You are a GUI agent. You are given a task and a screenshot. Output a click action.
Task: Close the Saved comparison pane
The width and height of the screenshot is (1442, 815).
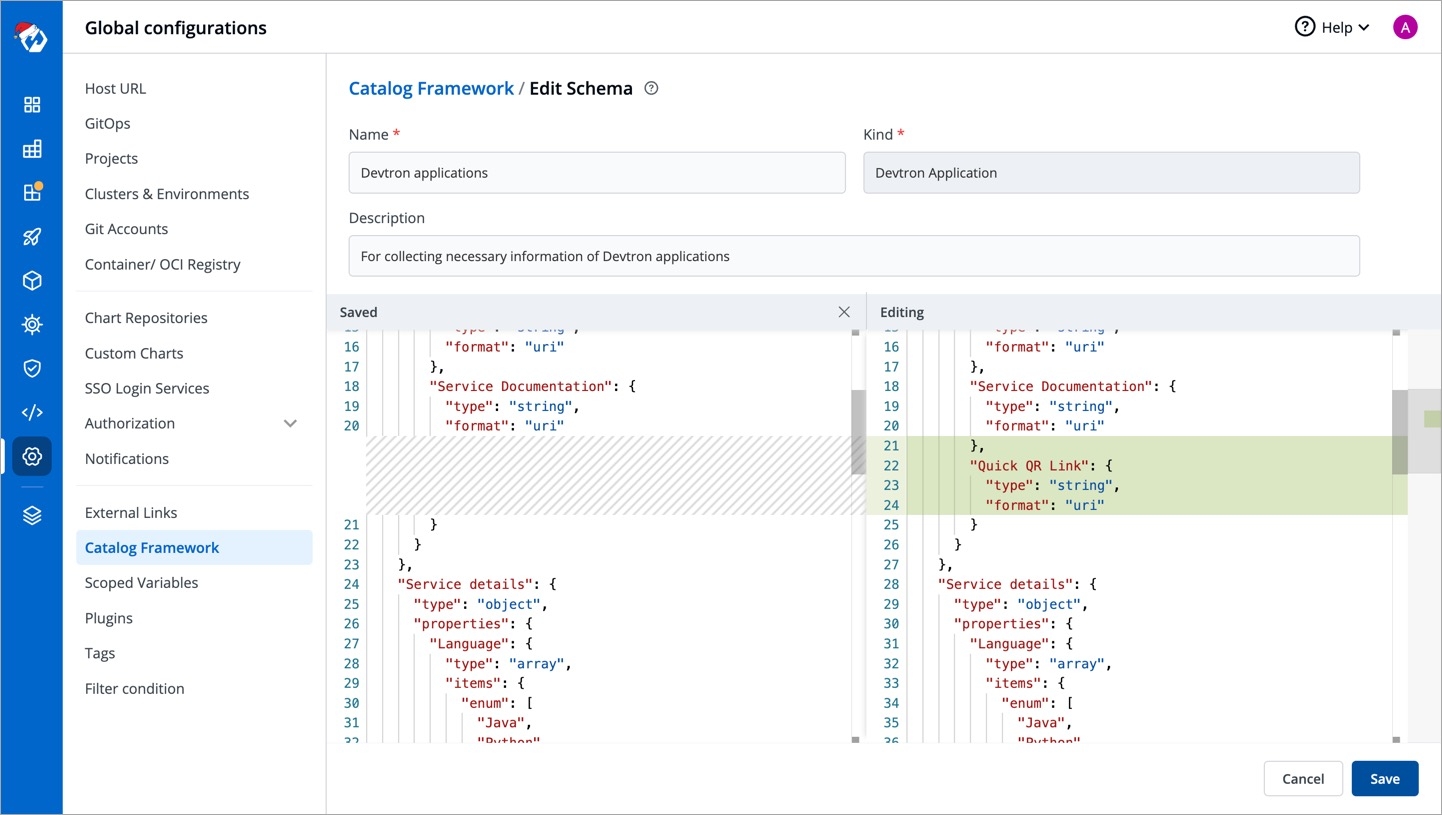click(844, 312)
